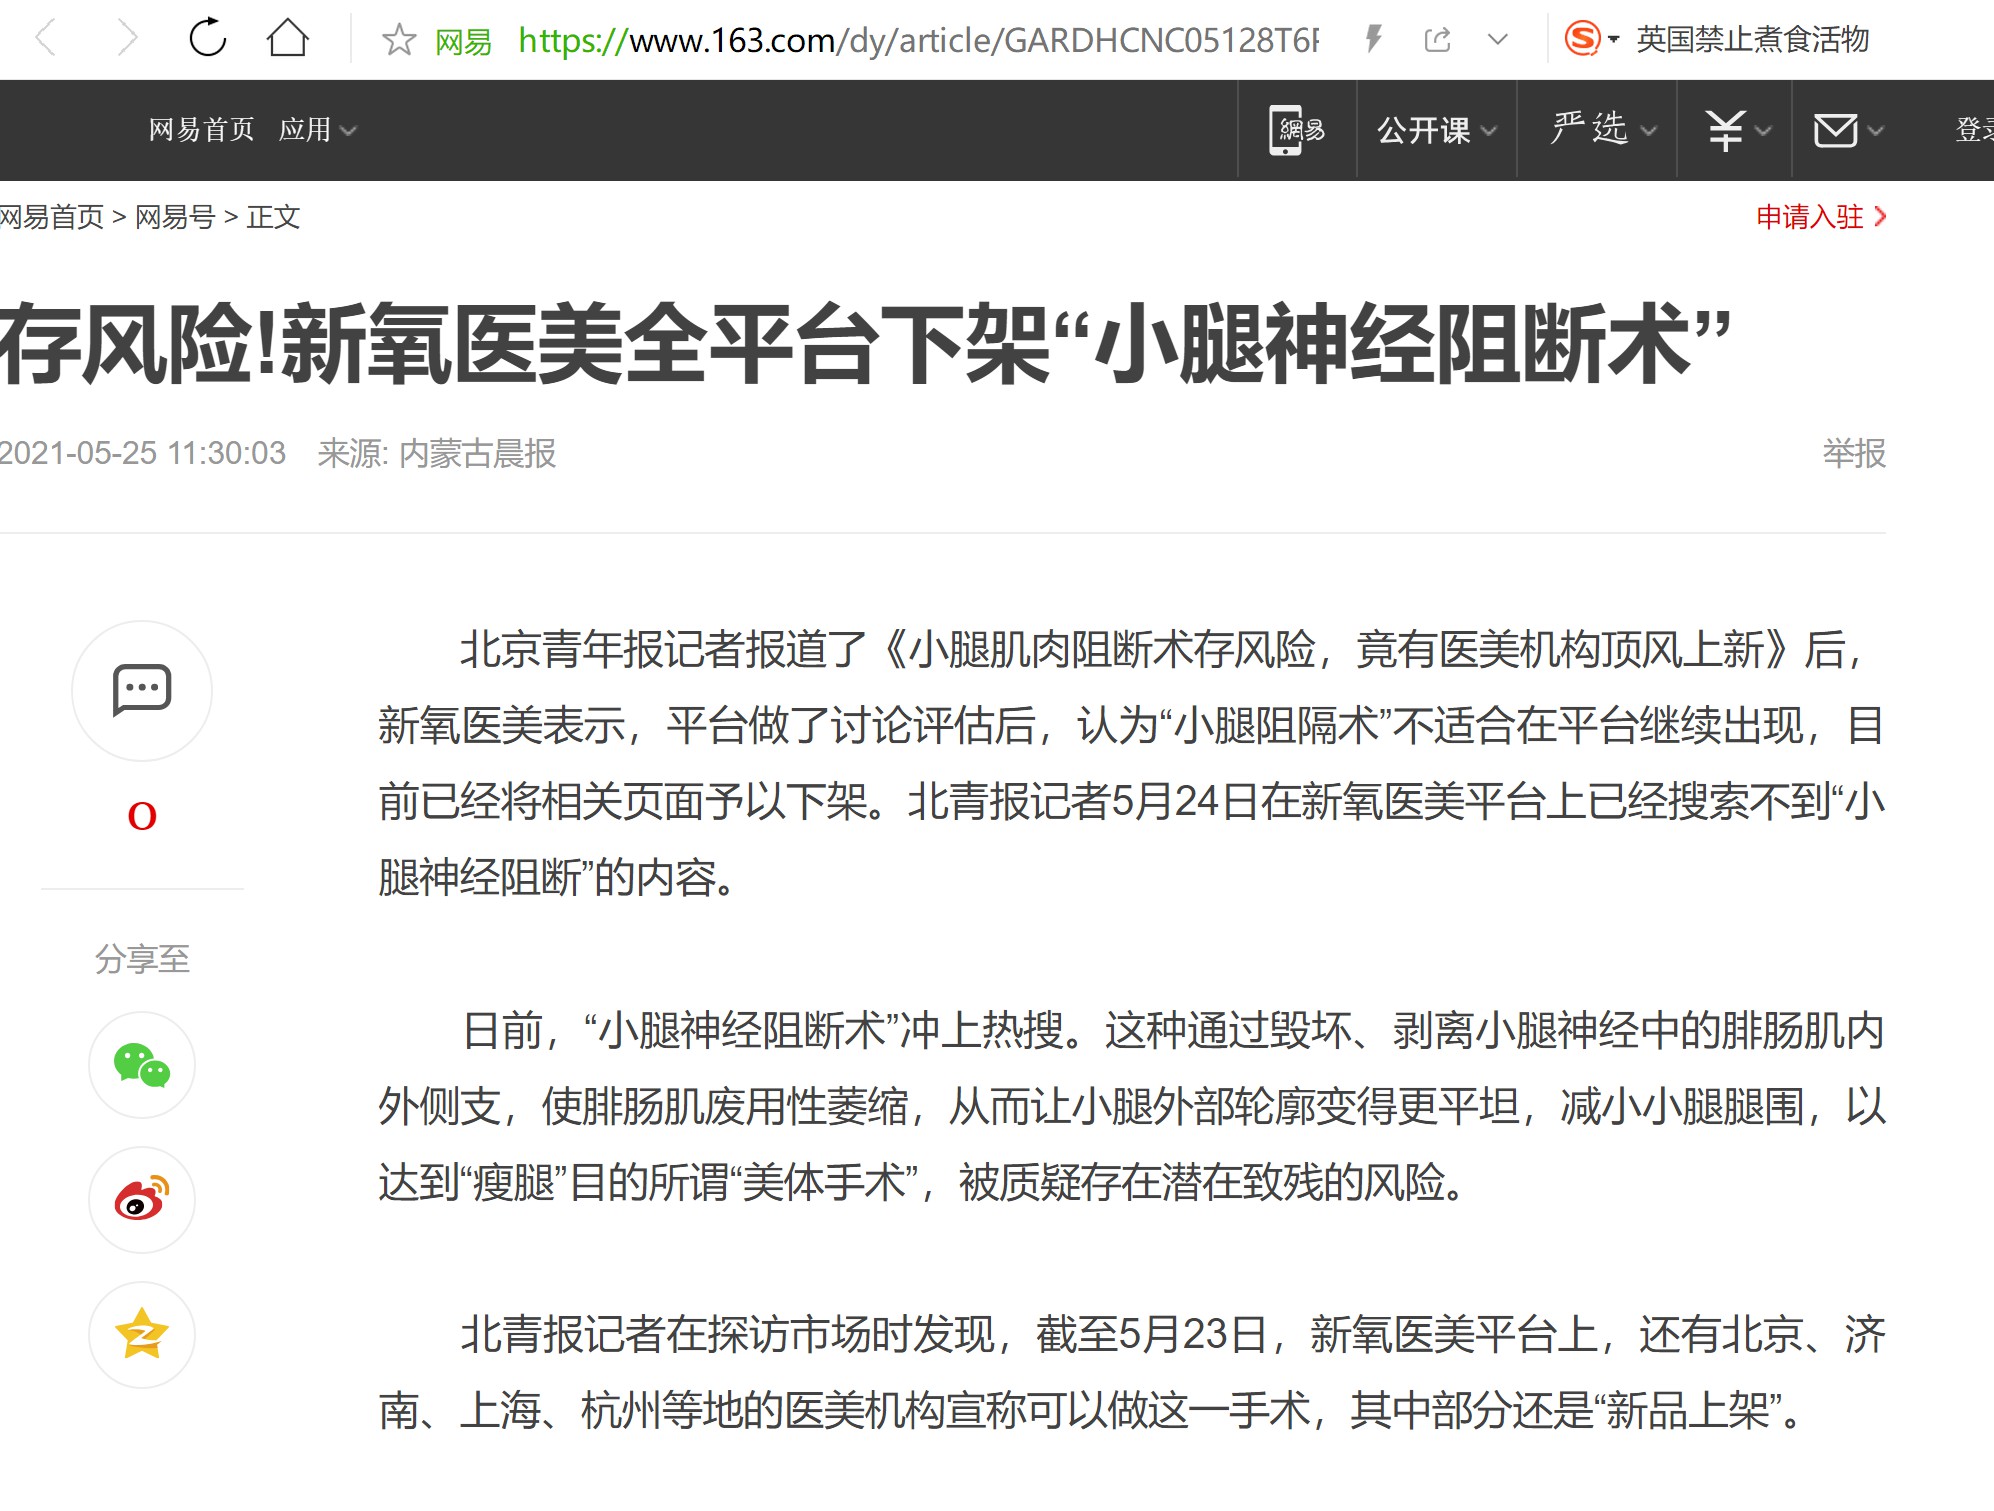The image size is (1994, 1511).
Task: Expand dropdown arrow next to mail icon
Action: tap(1875, 131)
